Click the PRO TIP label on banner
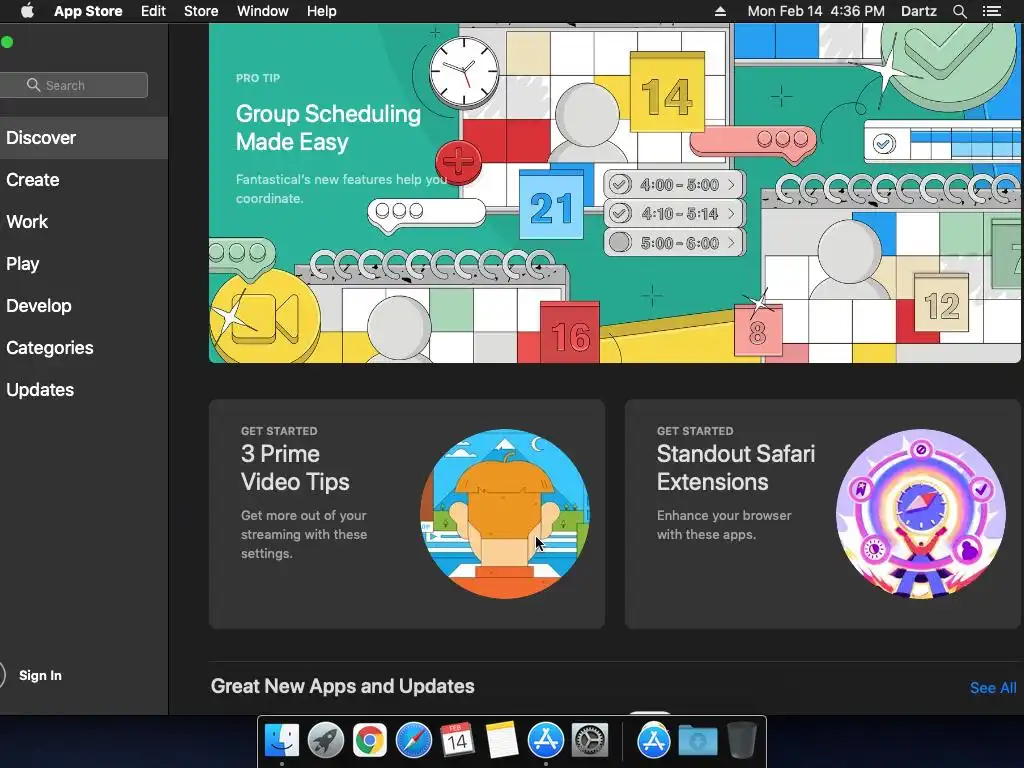Viewport: 1024px width, 768px height. 258,78
